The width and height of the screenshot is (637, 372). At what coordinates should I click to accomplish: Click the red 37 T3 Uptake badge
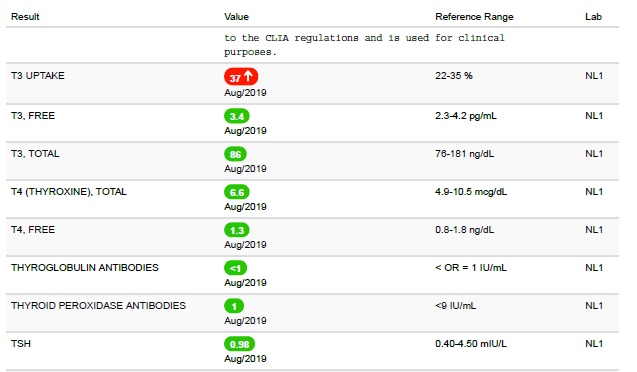pyautogui.click(x=241, y=76)
